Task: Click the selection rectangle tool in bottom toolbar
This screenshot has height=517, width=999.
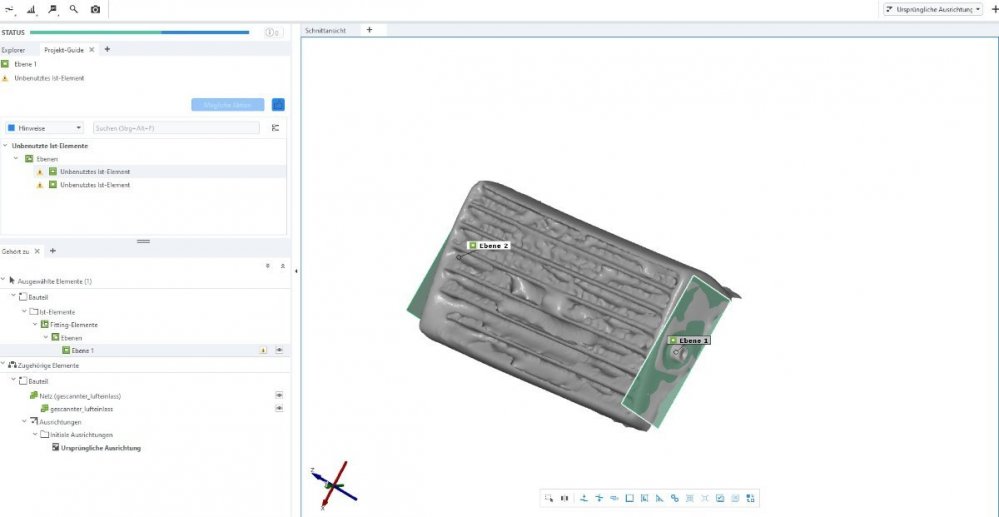Action: (548, 498)
